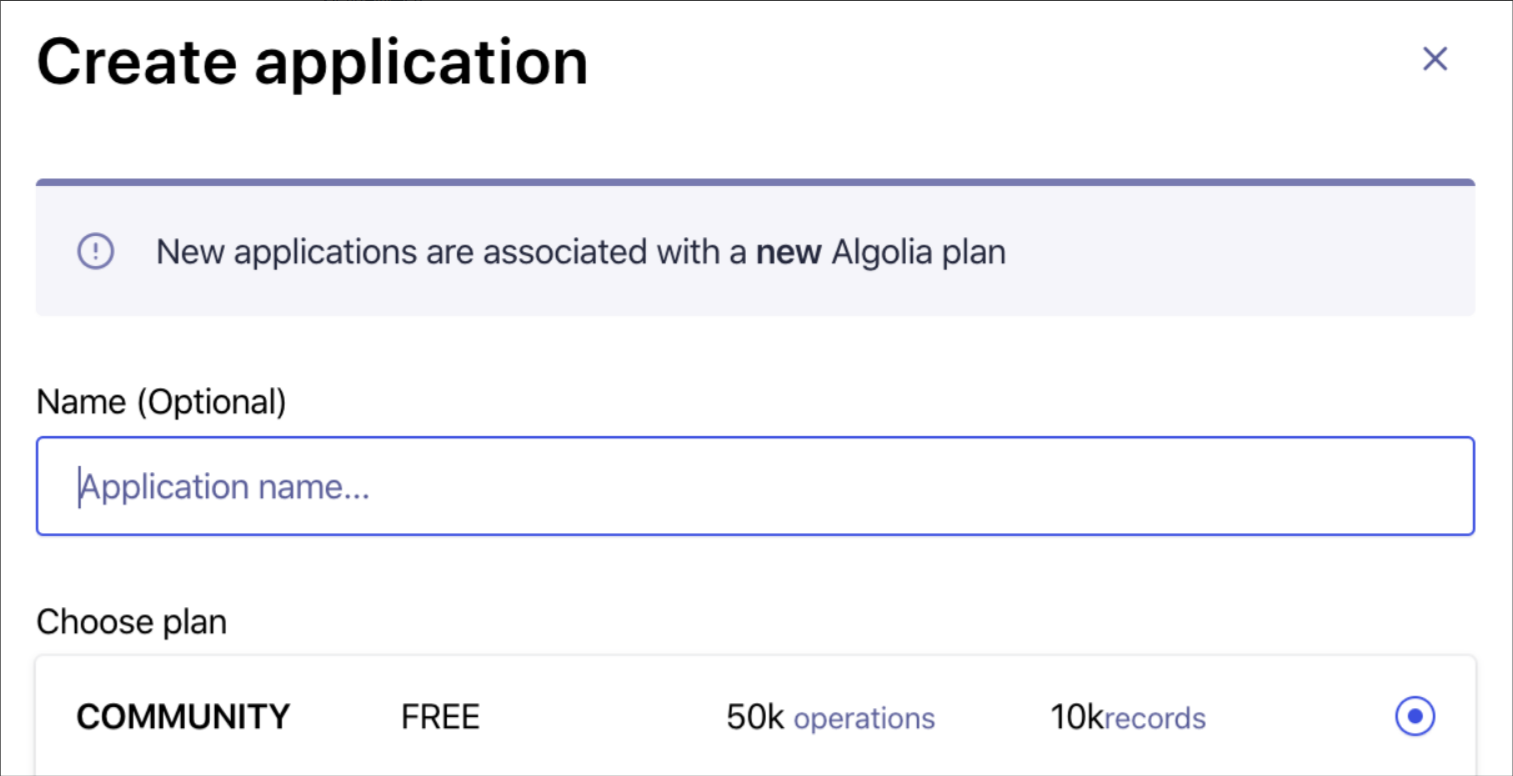Click the COMMUNITY plan name label
This screenshot has height=776, width=1513.
183,717
